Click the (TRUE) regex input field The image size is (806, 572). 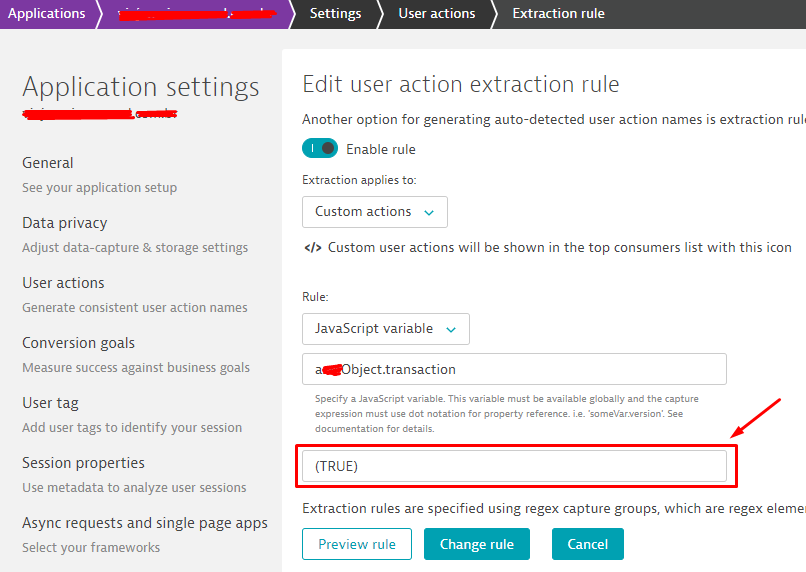click(514, 466)
